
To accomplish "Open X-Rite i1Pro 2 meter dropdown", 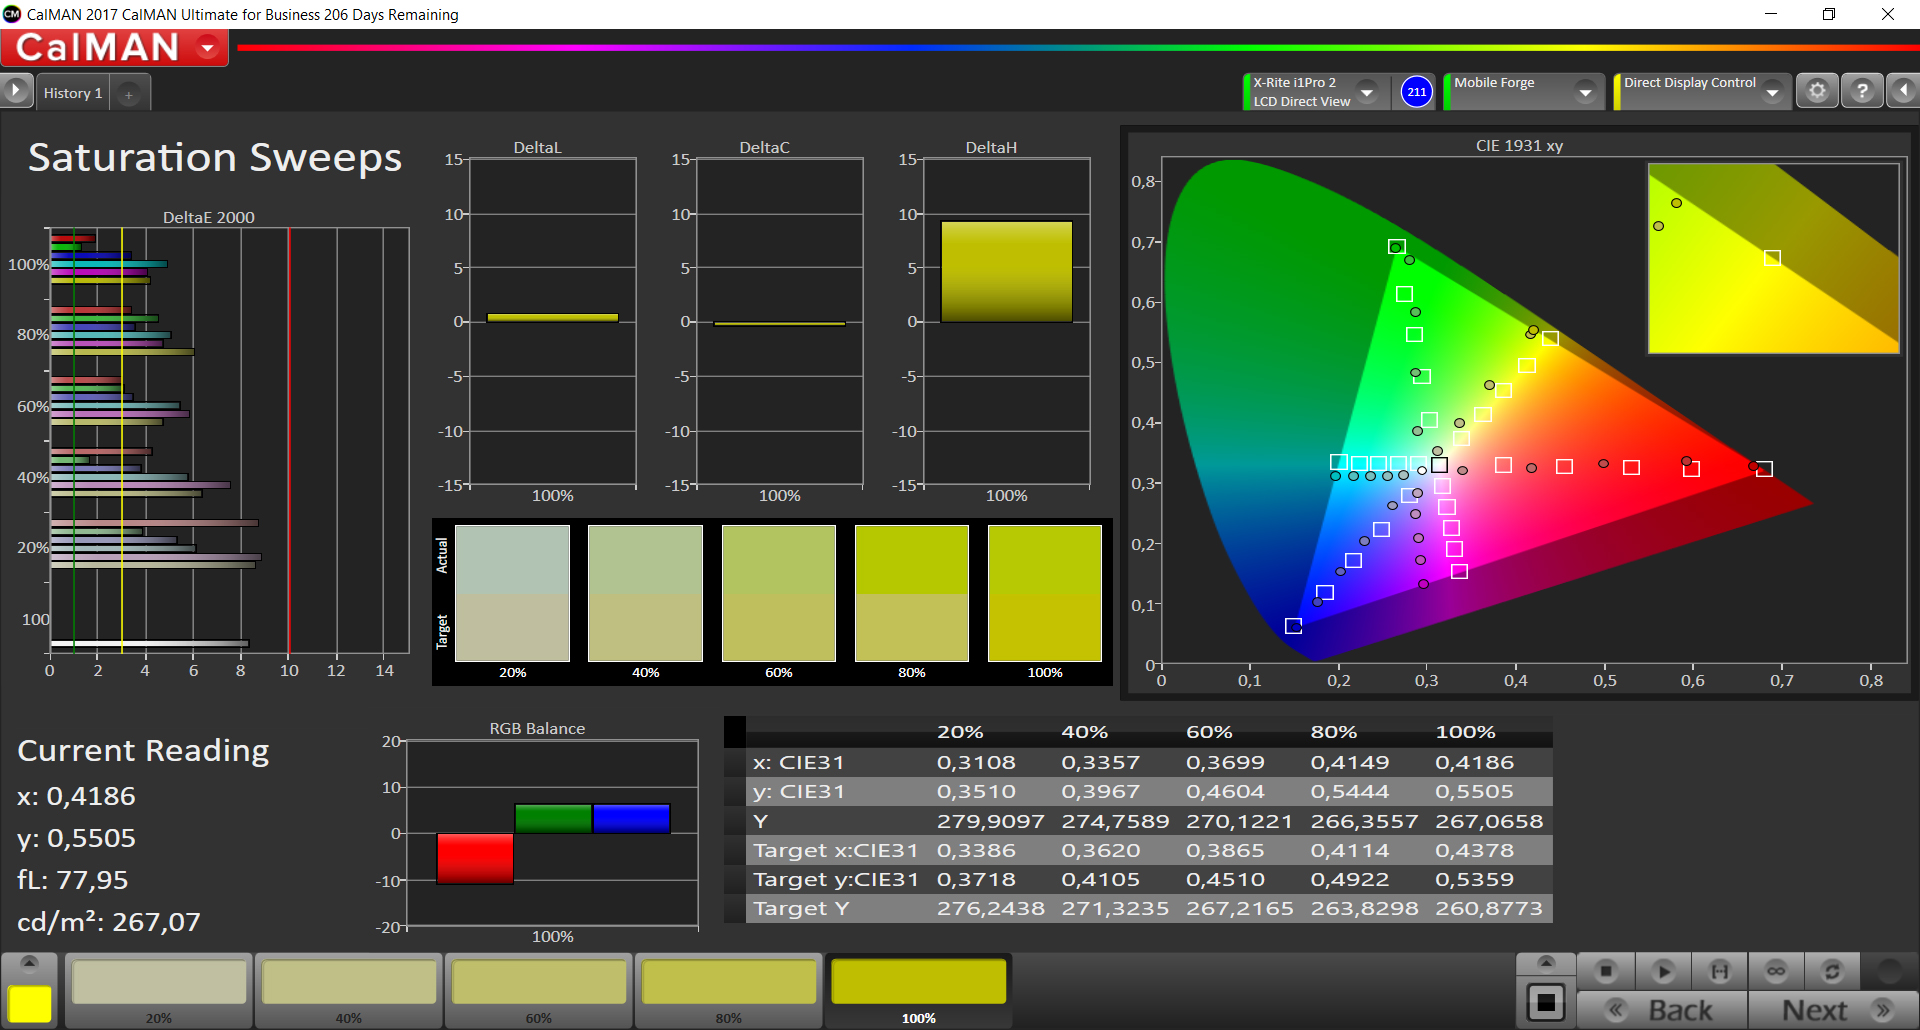I will pyautogui.click(x=1367, y=92).
